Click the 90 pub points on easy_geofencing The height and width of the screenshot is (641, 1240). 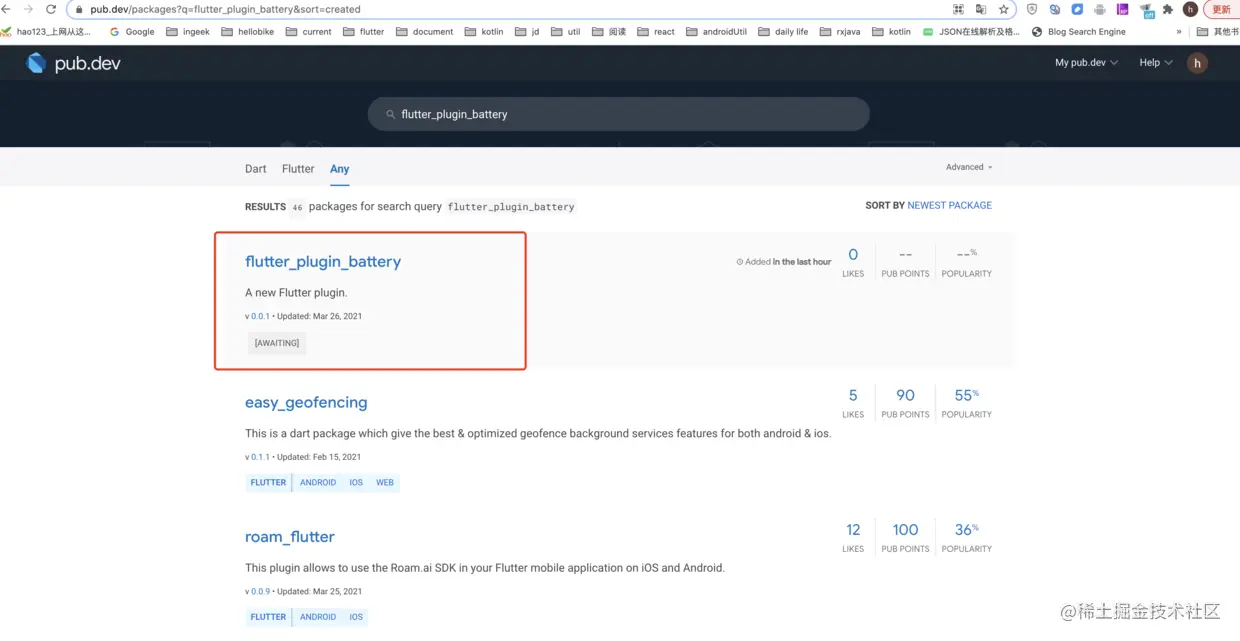point(905,396)
